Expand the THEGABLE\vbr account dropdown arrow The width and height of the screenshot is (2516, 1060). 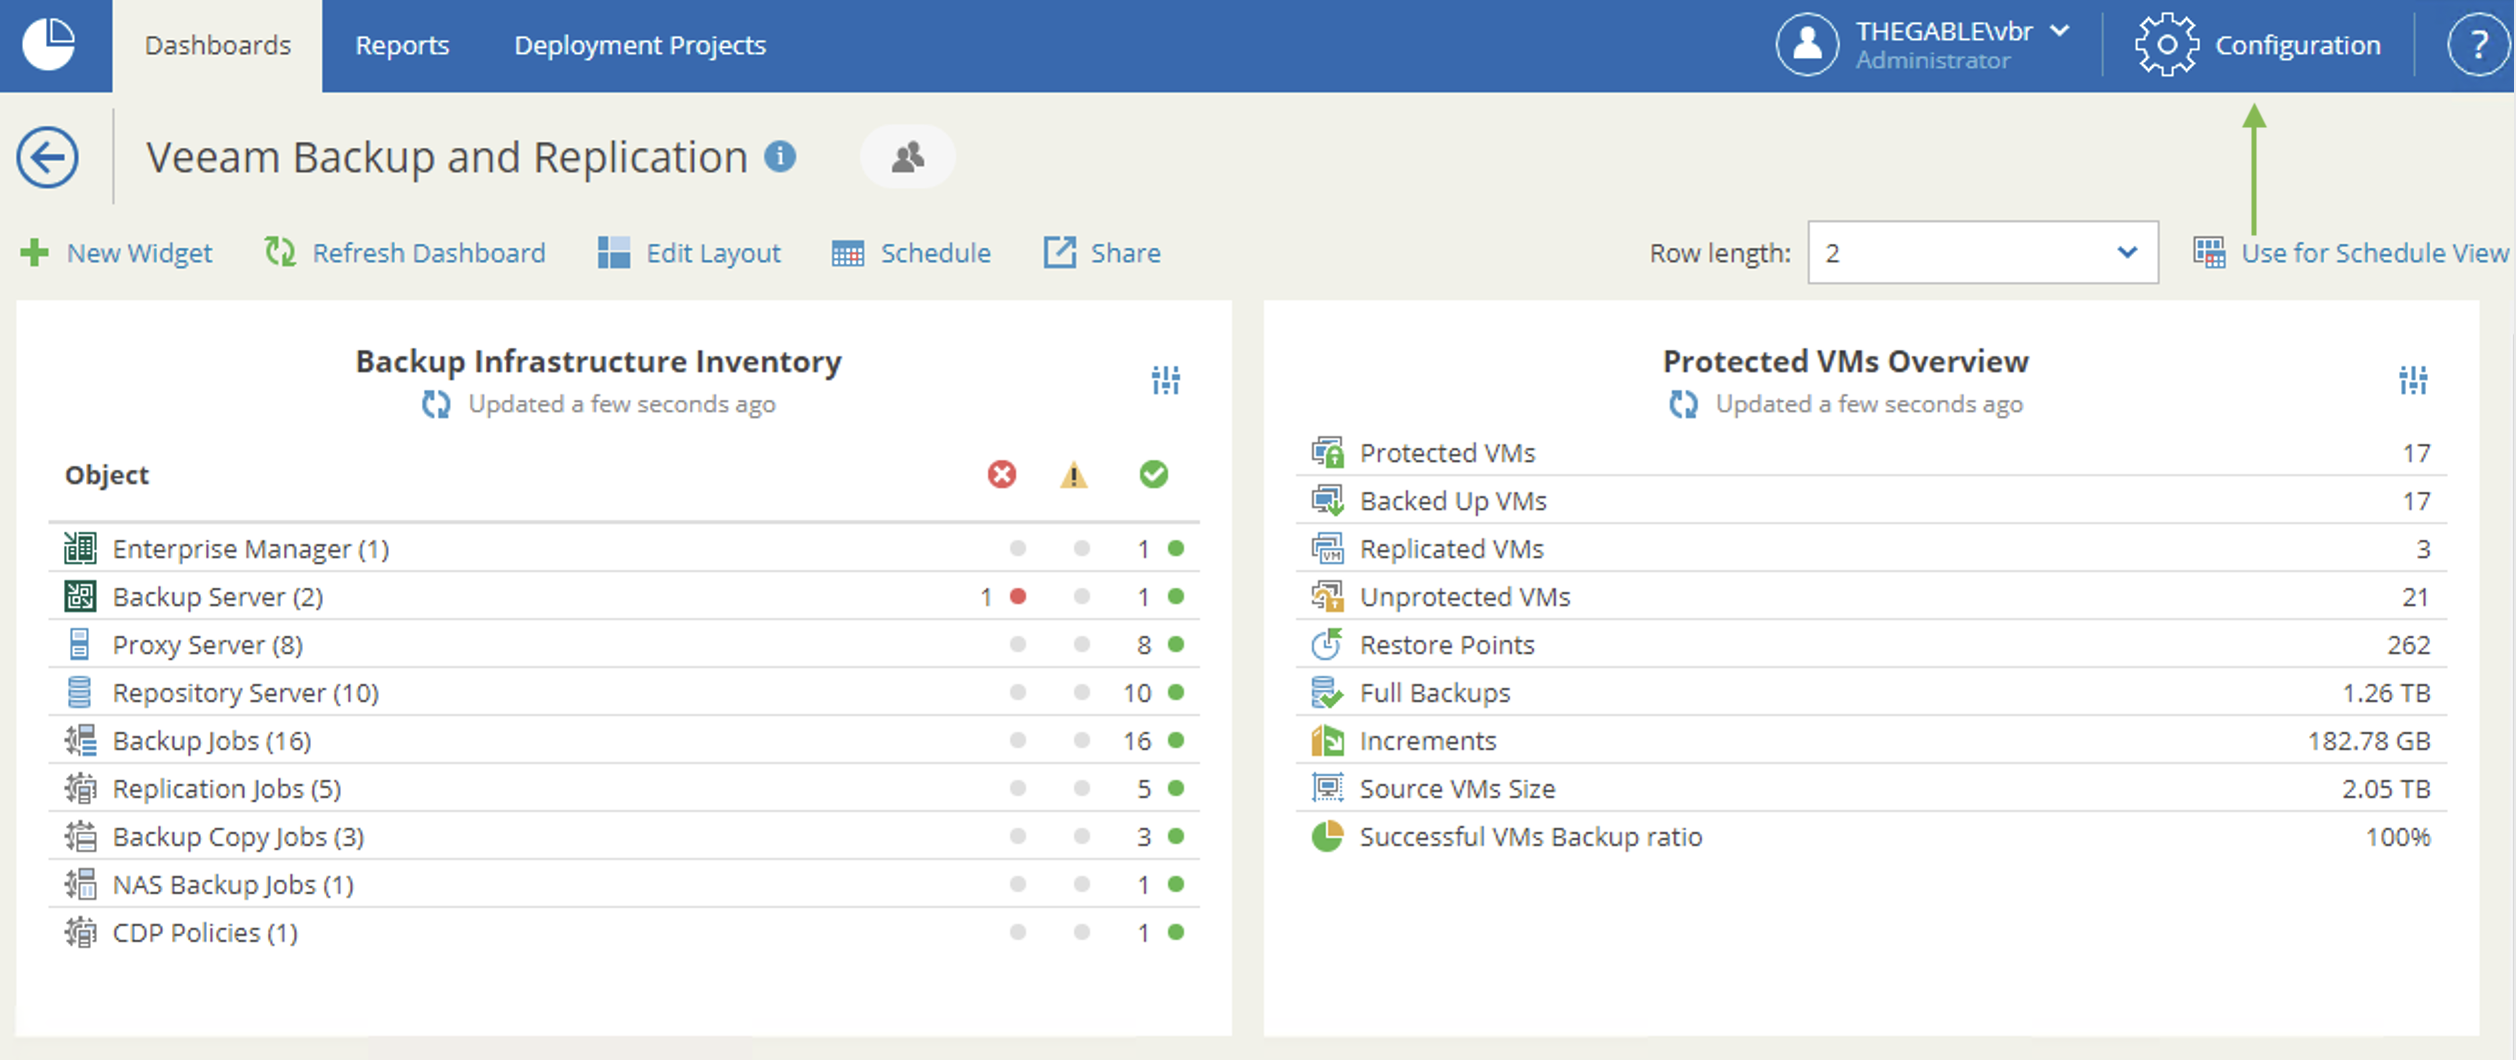tap(2059, 31)
